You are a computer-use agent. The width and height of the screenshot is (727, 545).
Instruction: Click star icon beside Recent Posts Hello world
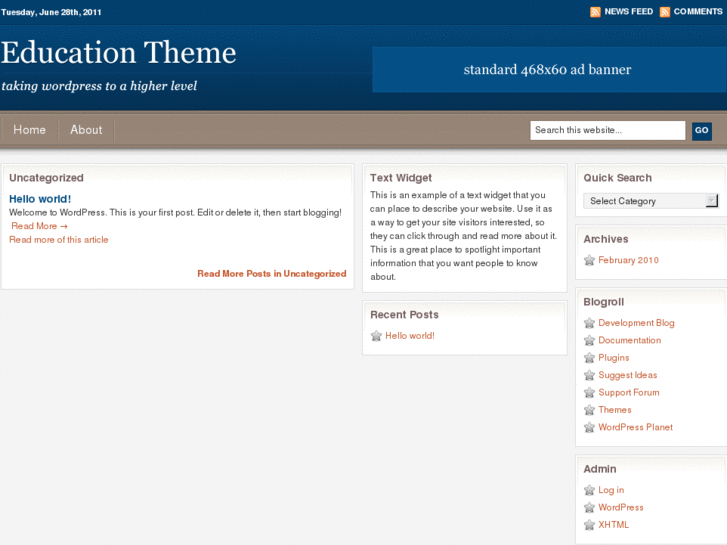(x=376, y=336)
